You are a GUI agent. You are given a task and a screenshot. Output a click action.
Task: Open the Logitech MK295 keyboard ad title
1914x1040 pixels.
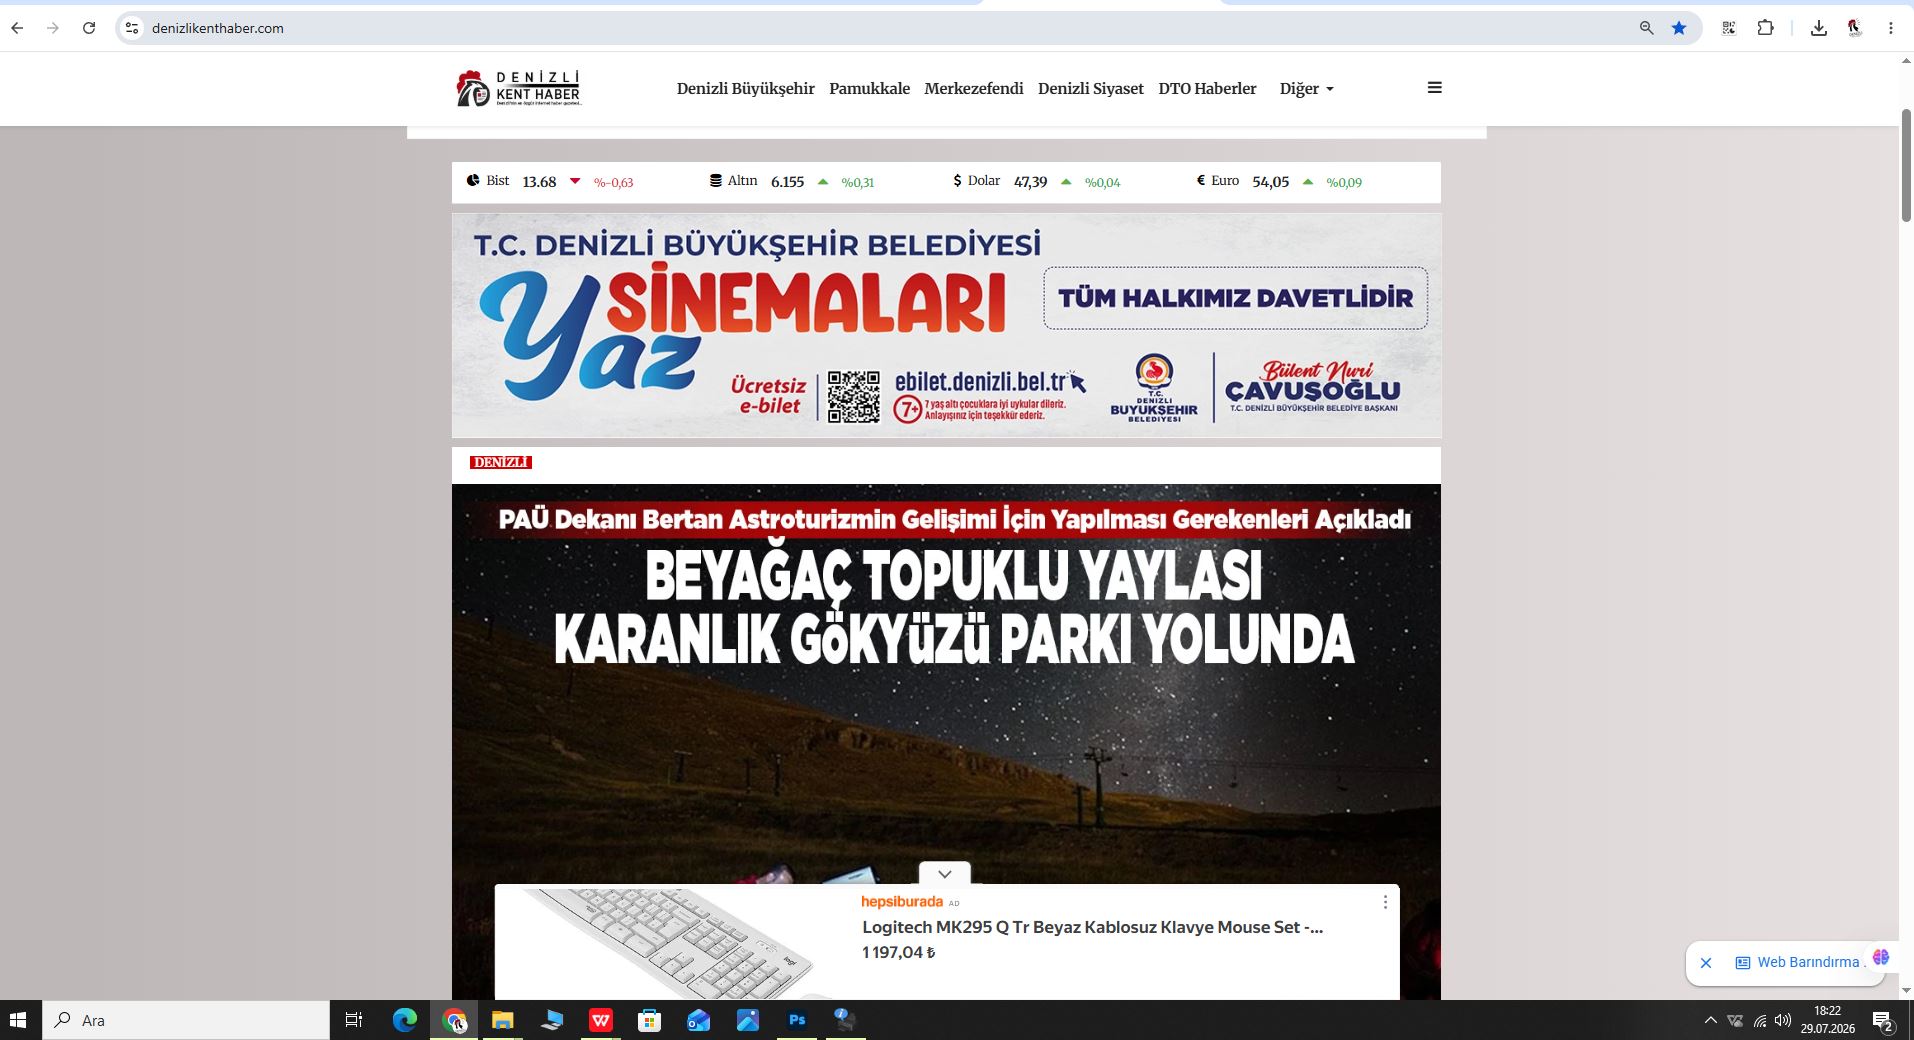click(x=1092, y=927)
